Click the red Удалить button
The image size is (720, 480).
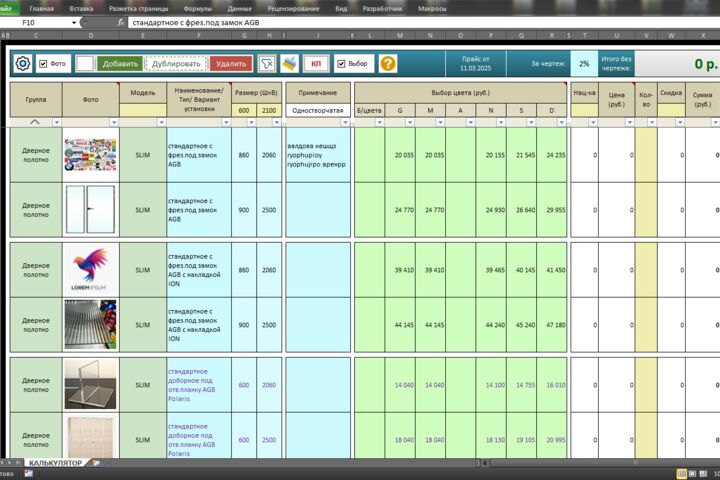[x=231, y=63]
